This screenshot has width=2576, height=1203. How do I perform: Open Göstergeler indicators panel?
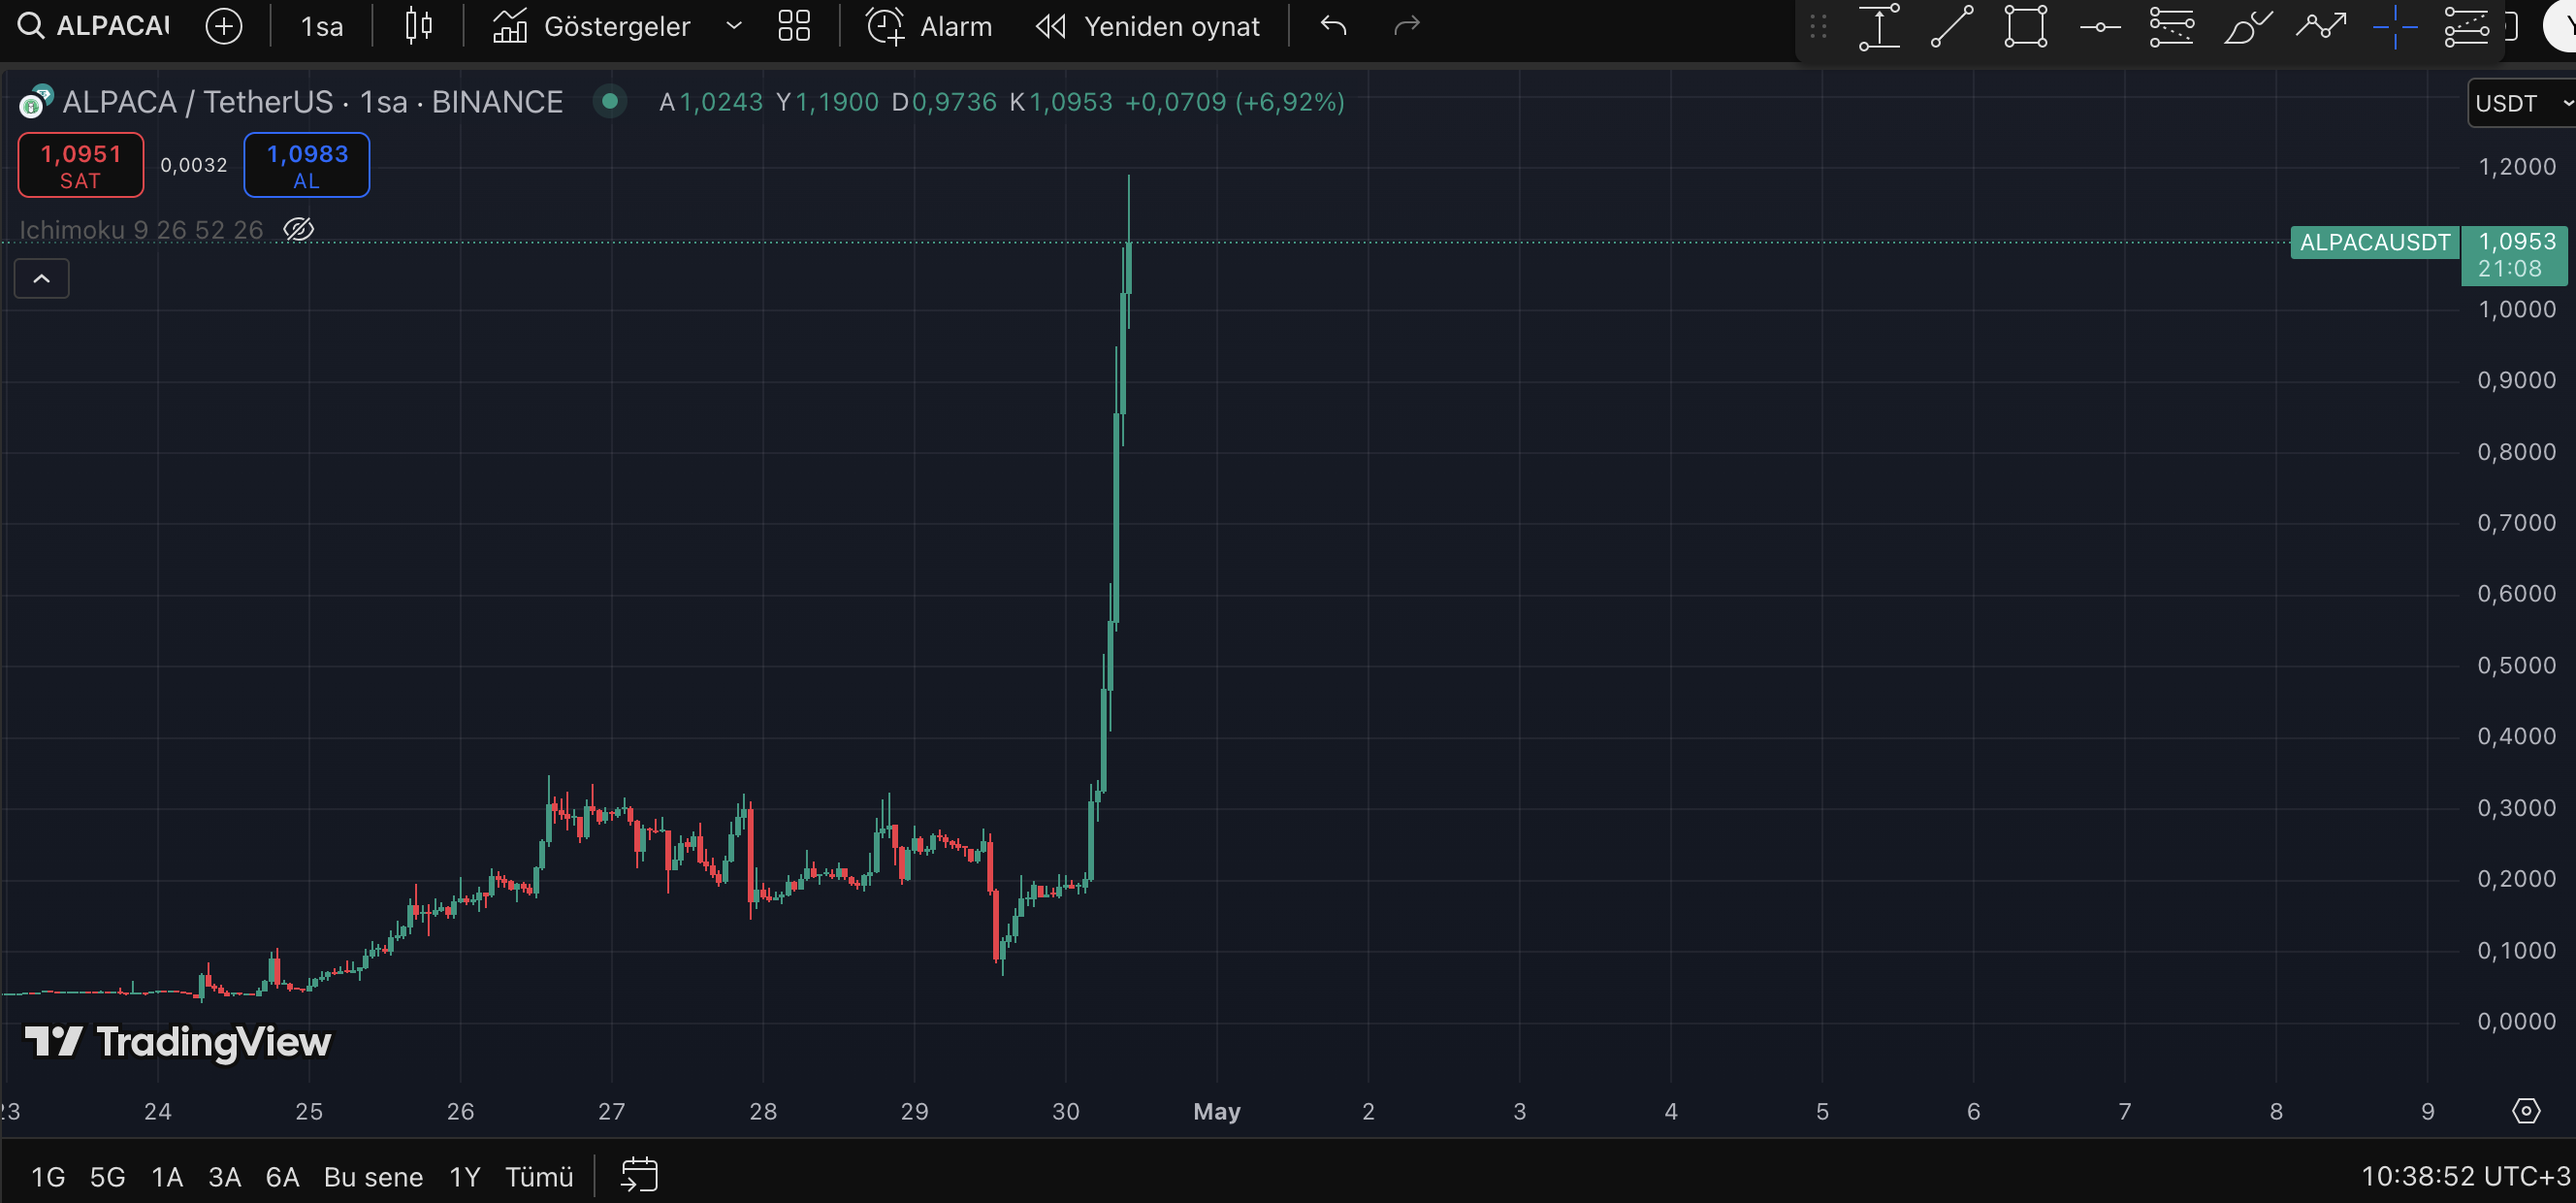pyautogui.click(x=592, y=26)
